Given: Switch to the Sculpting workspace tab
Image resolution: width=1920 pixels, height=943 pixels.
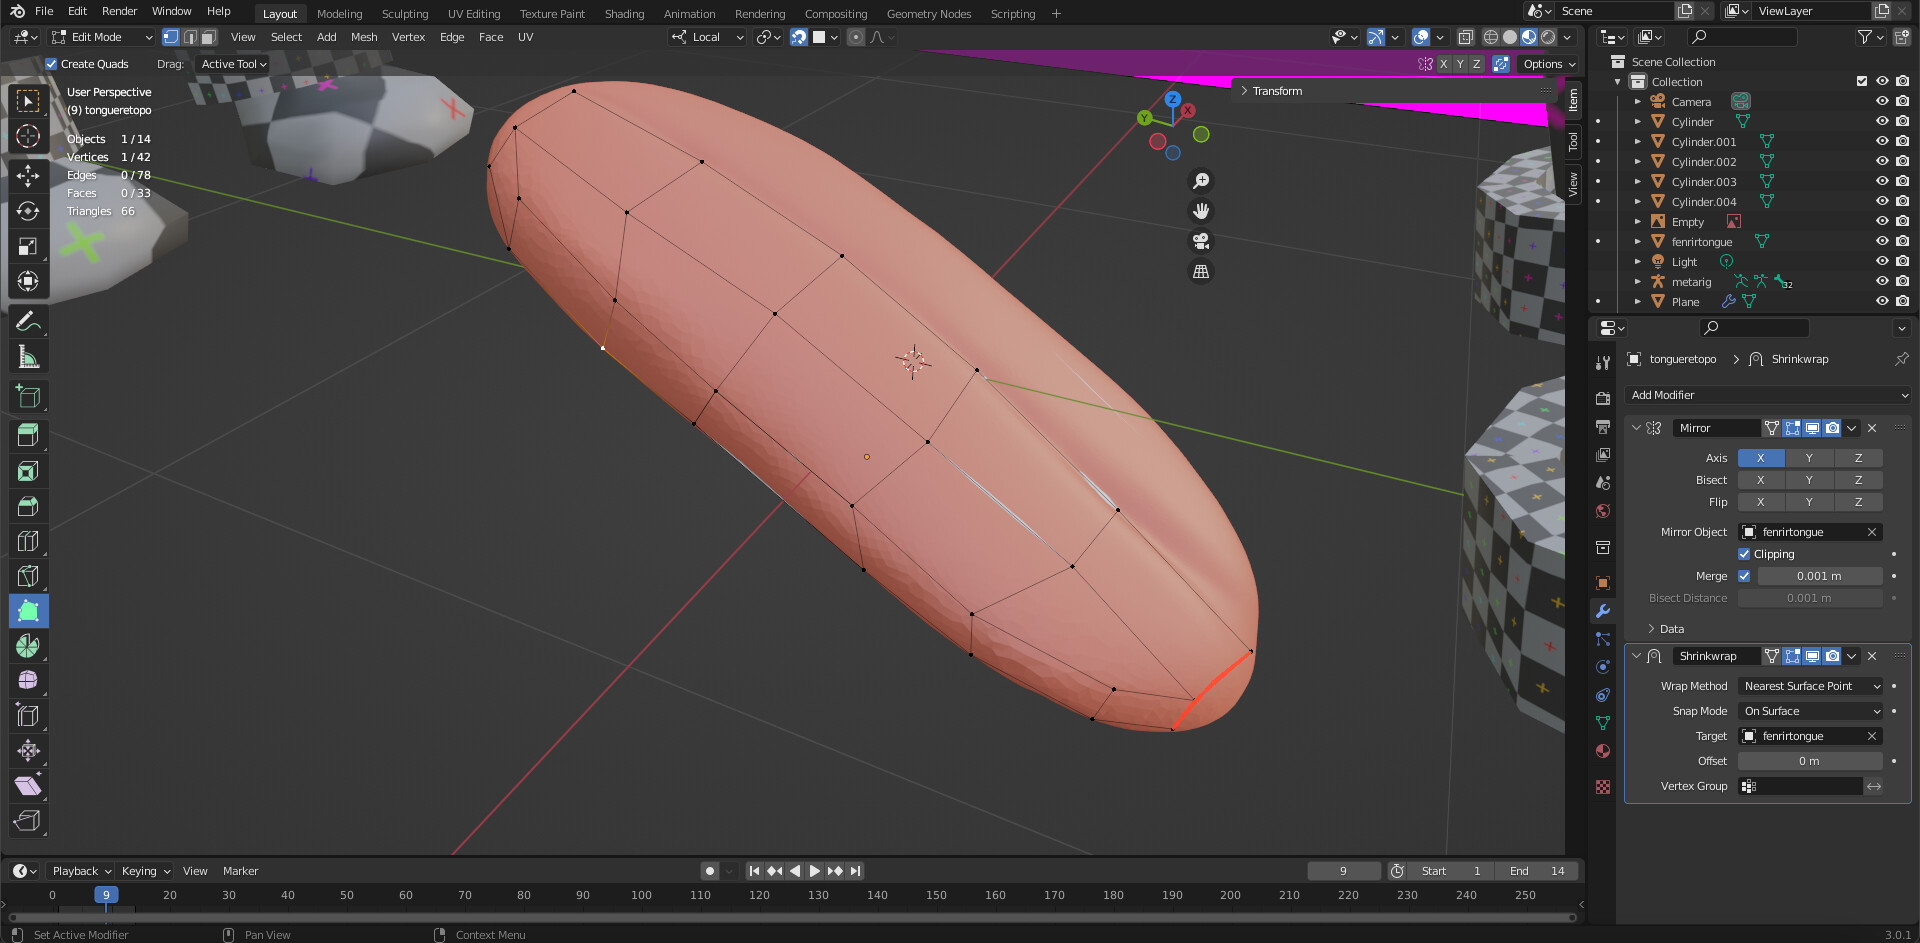Looking at the screenshot, I should click(404, 14).
